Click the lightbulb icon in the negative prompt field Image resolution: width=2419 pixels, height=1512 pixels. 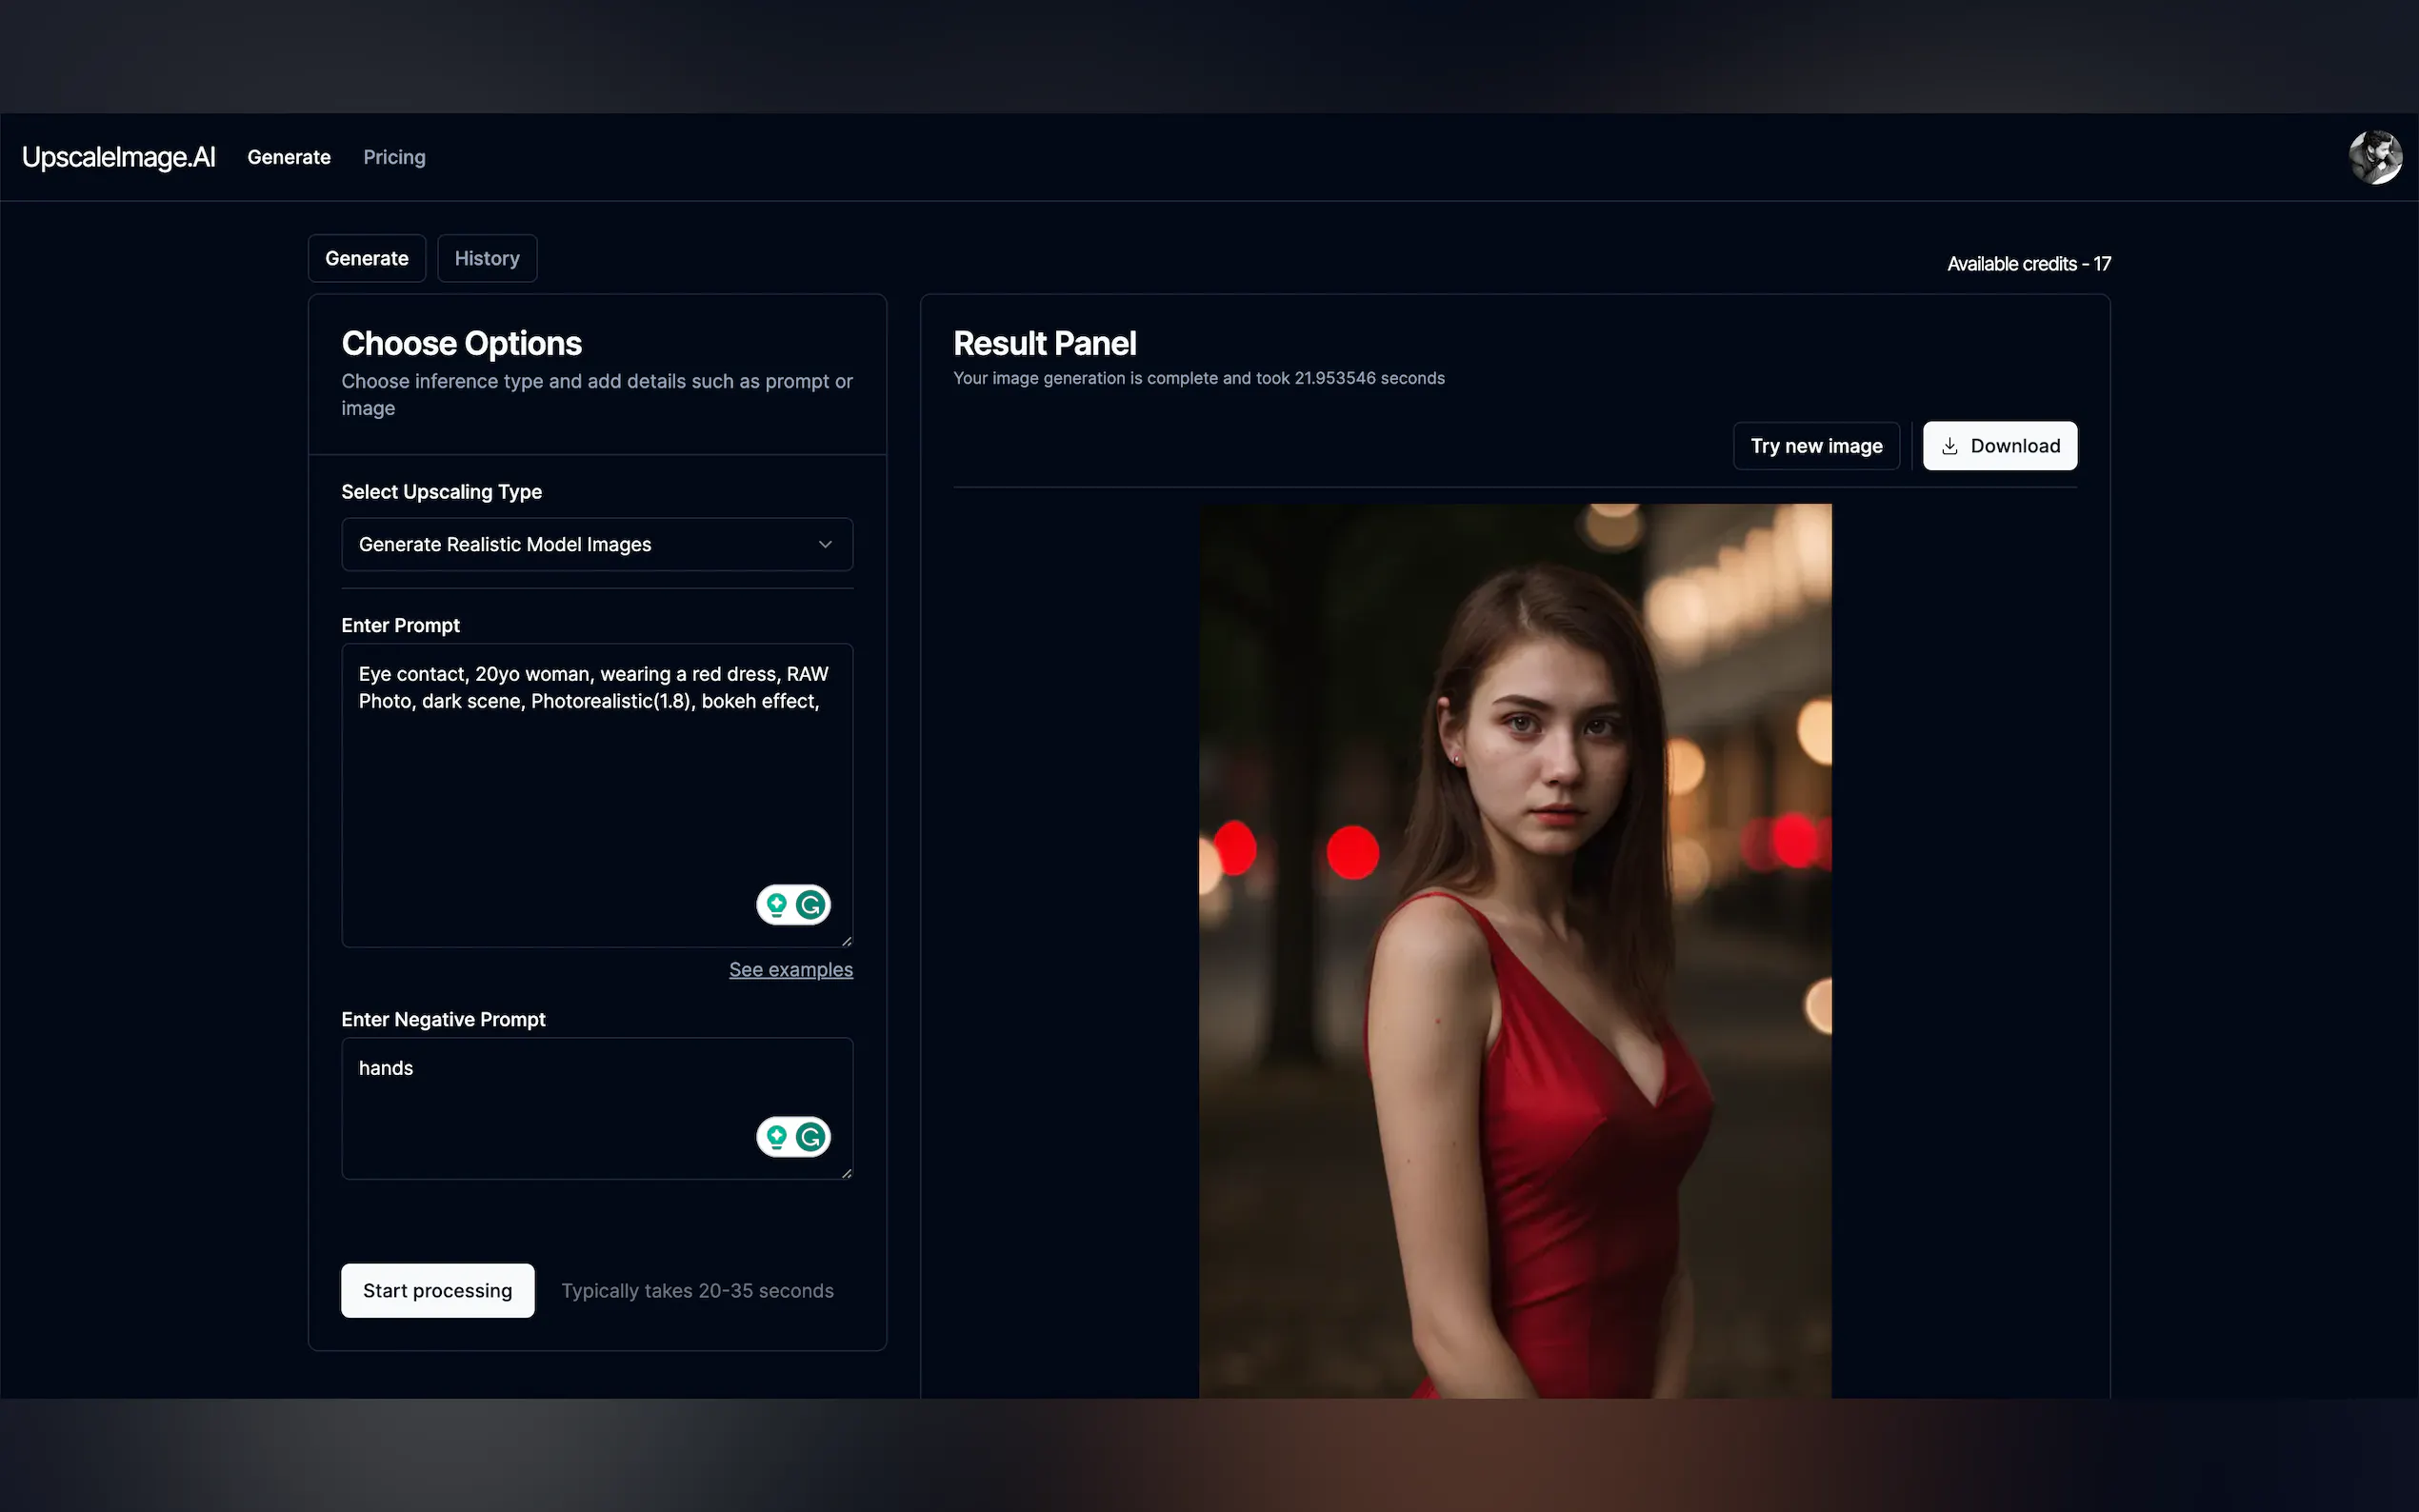tap(777, 1137)
